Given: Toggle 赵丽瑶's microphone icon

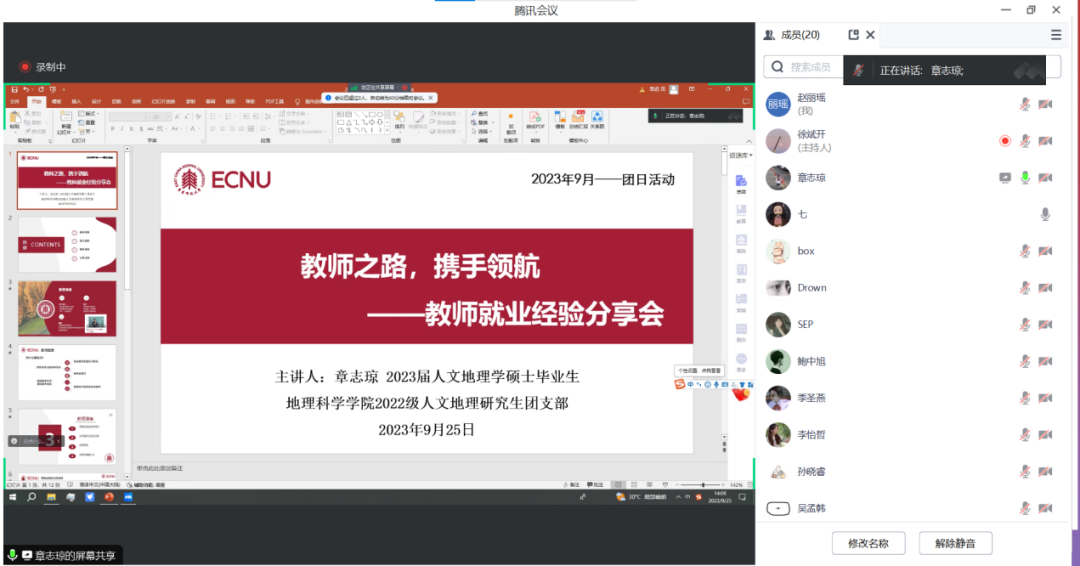Looking at the screenshot, I should point(1025,104).
